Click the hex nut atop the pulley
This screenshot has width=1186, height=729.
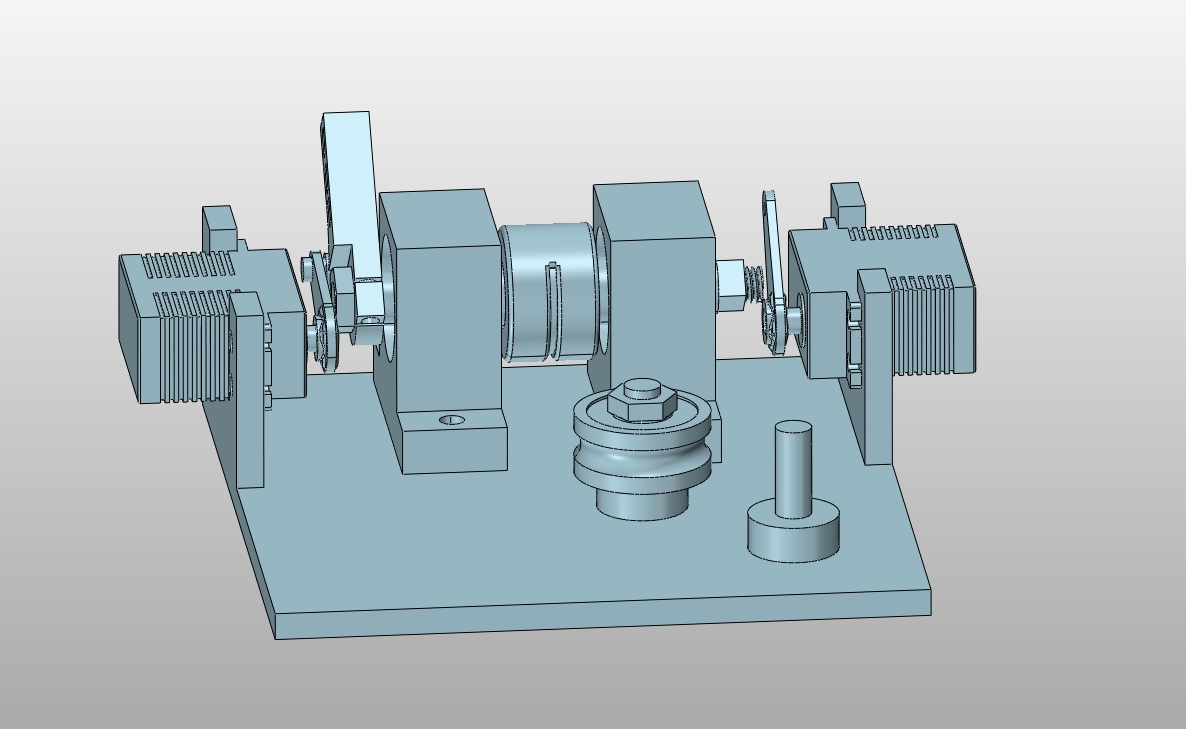(642, 398)
